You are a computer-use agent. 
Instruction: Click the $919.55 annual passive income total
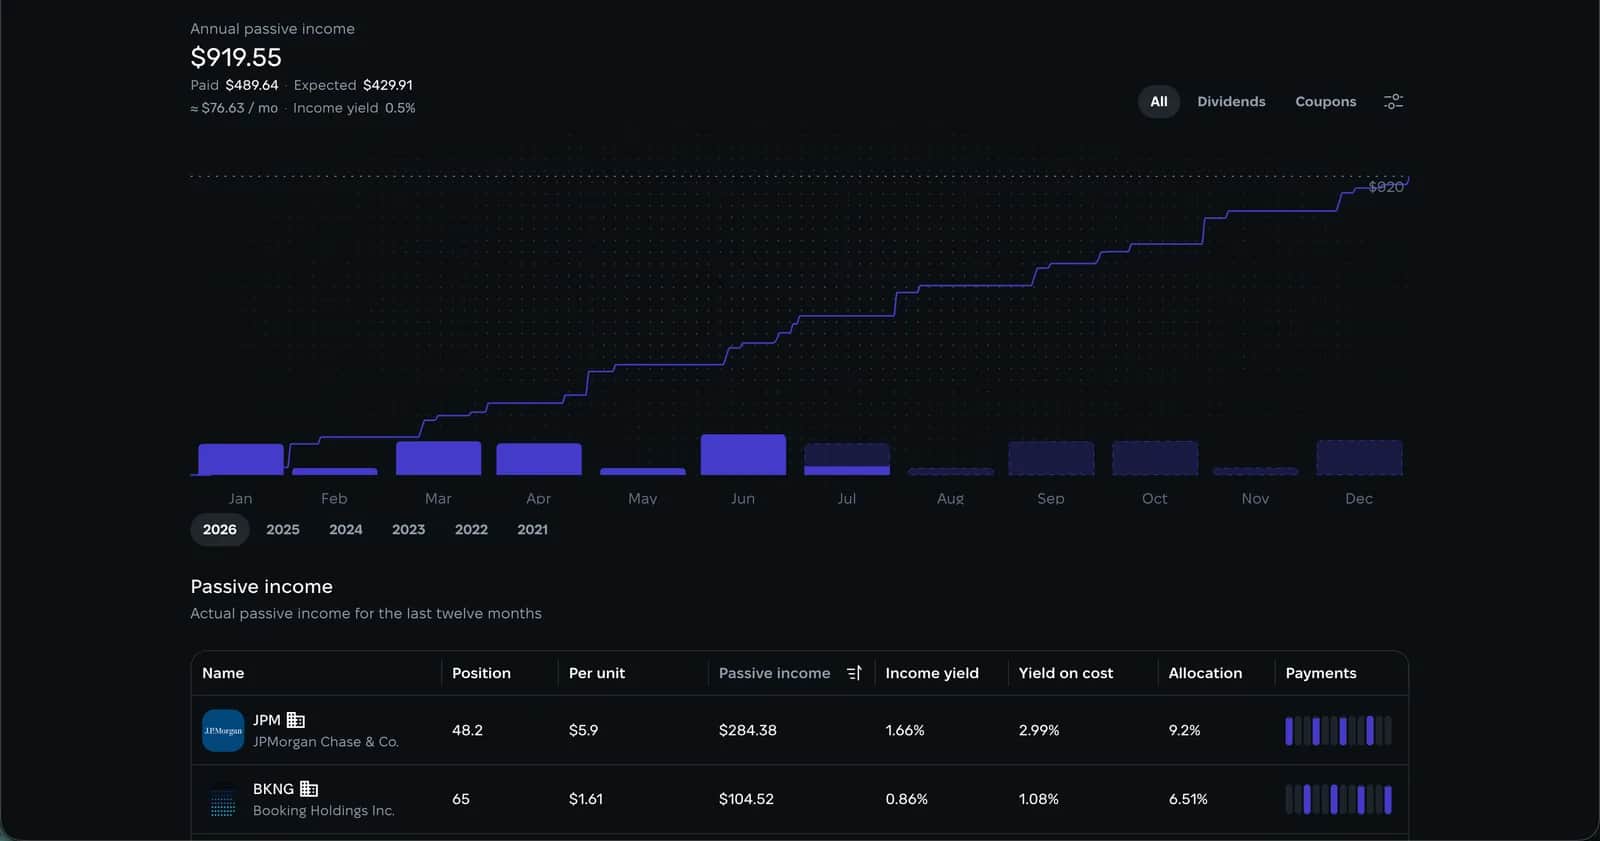236,57
